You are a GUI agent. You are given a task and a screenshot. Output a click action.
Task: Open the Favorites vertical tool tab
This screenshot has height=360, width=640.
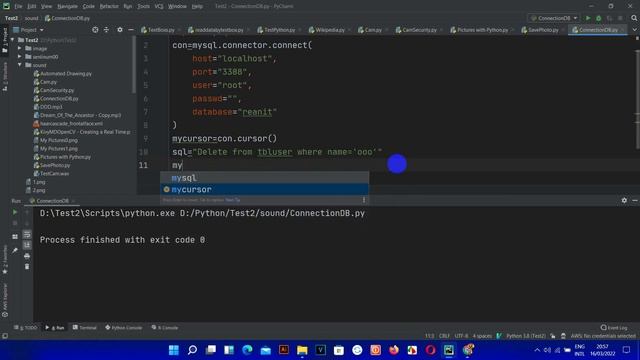[x=5, y=260]
